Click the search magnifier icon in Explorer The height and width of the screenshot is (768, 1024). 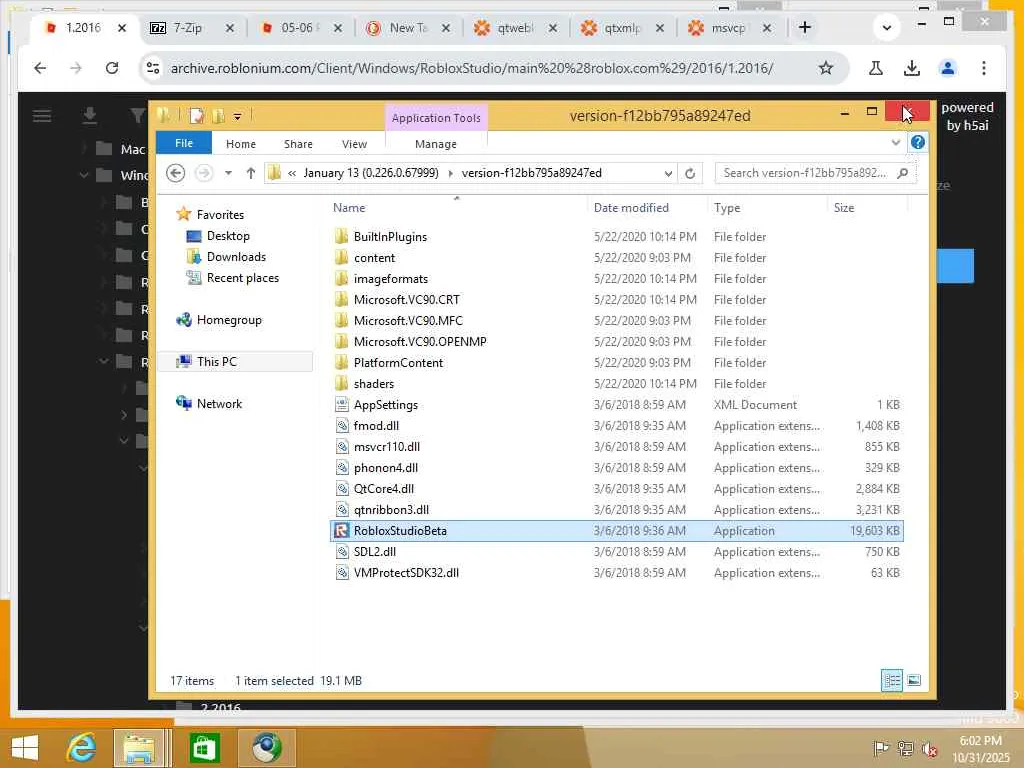[x=903, y=173]
